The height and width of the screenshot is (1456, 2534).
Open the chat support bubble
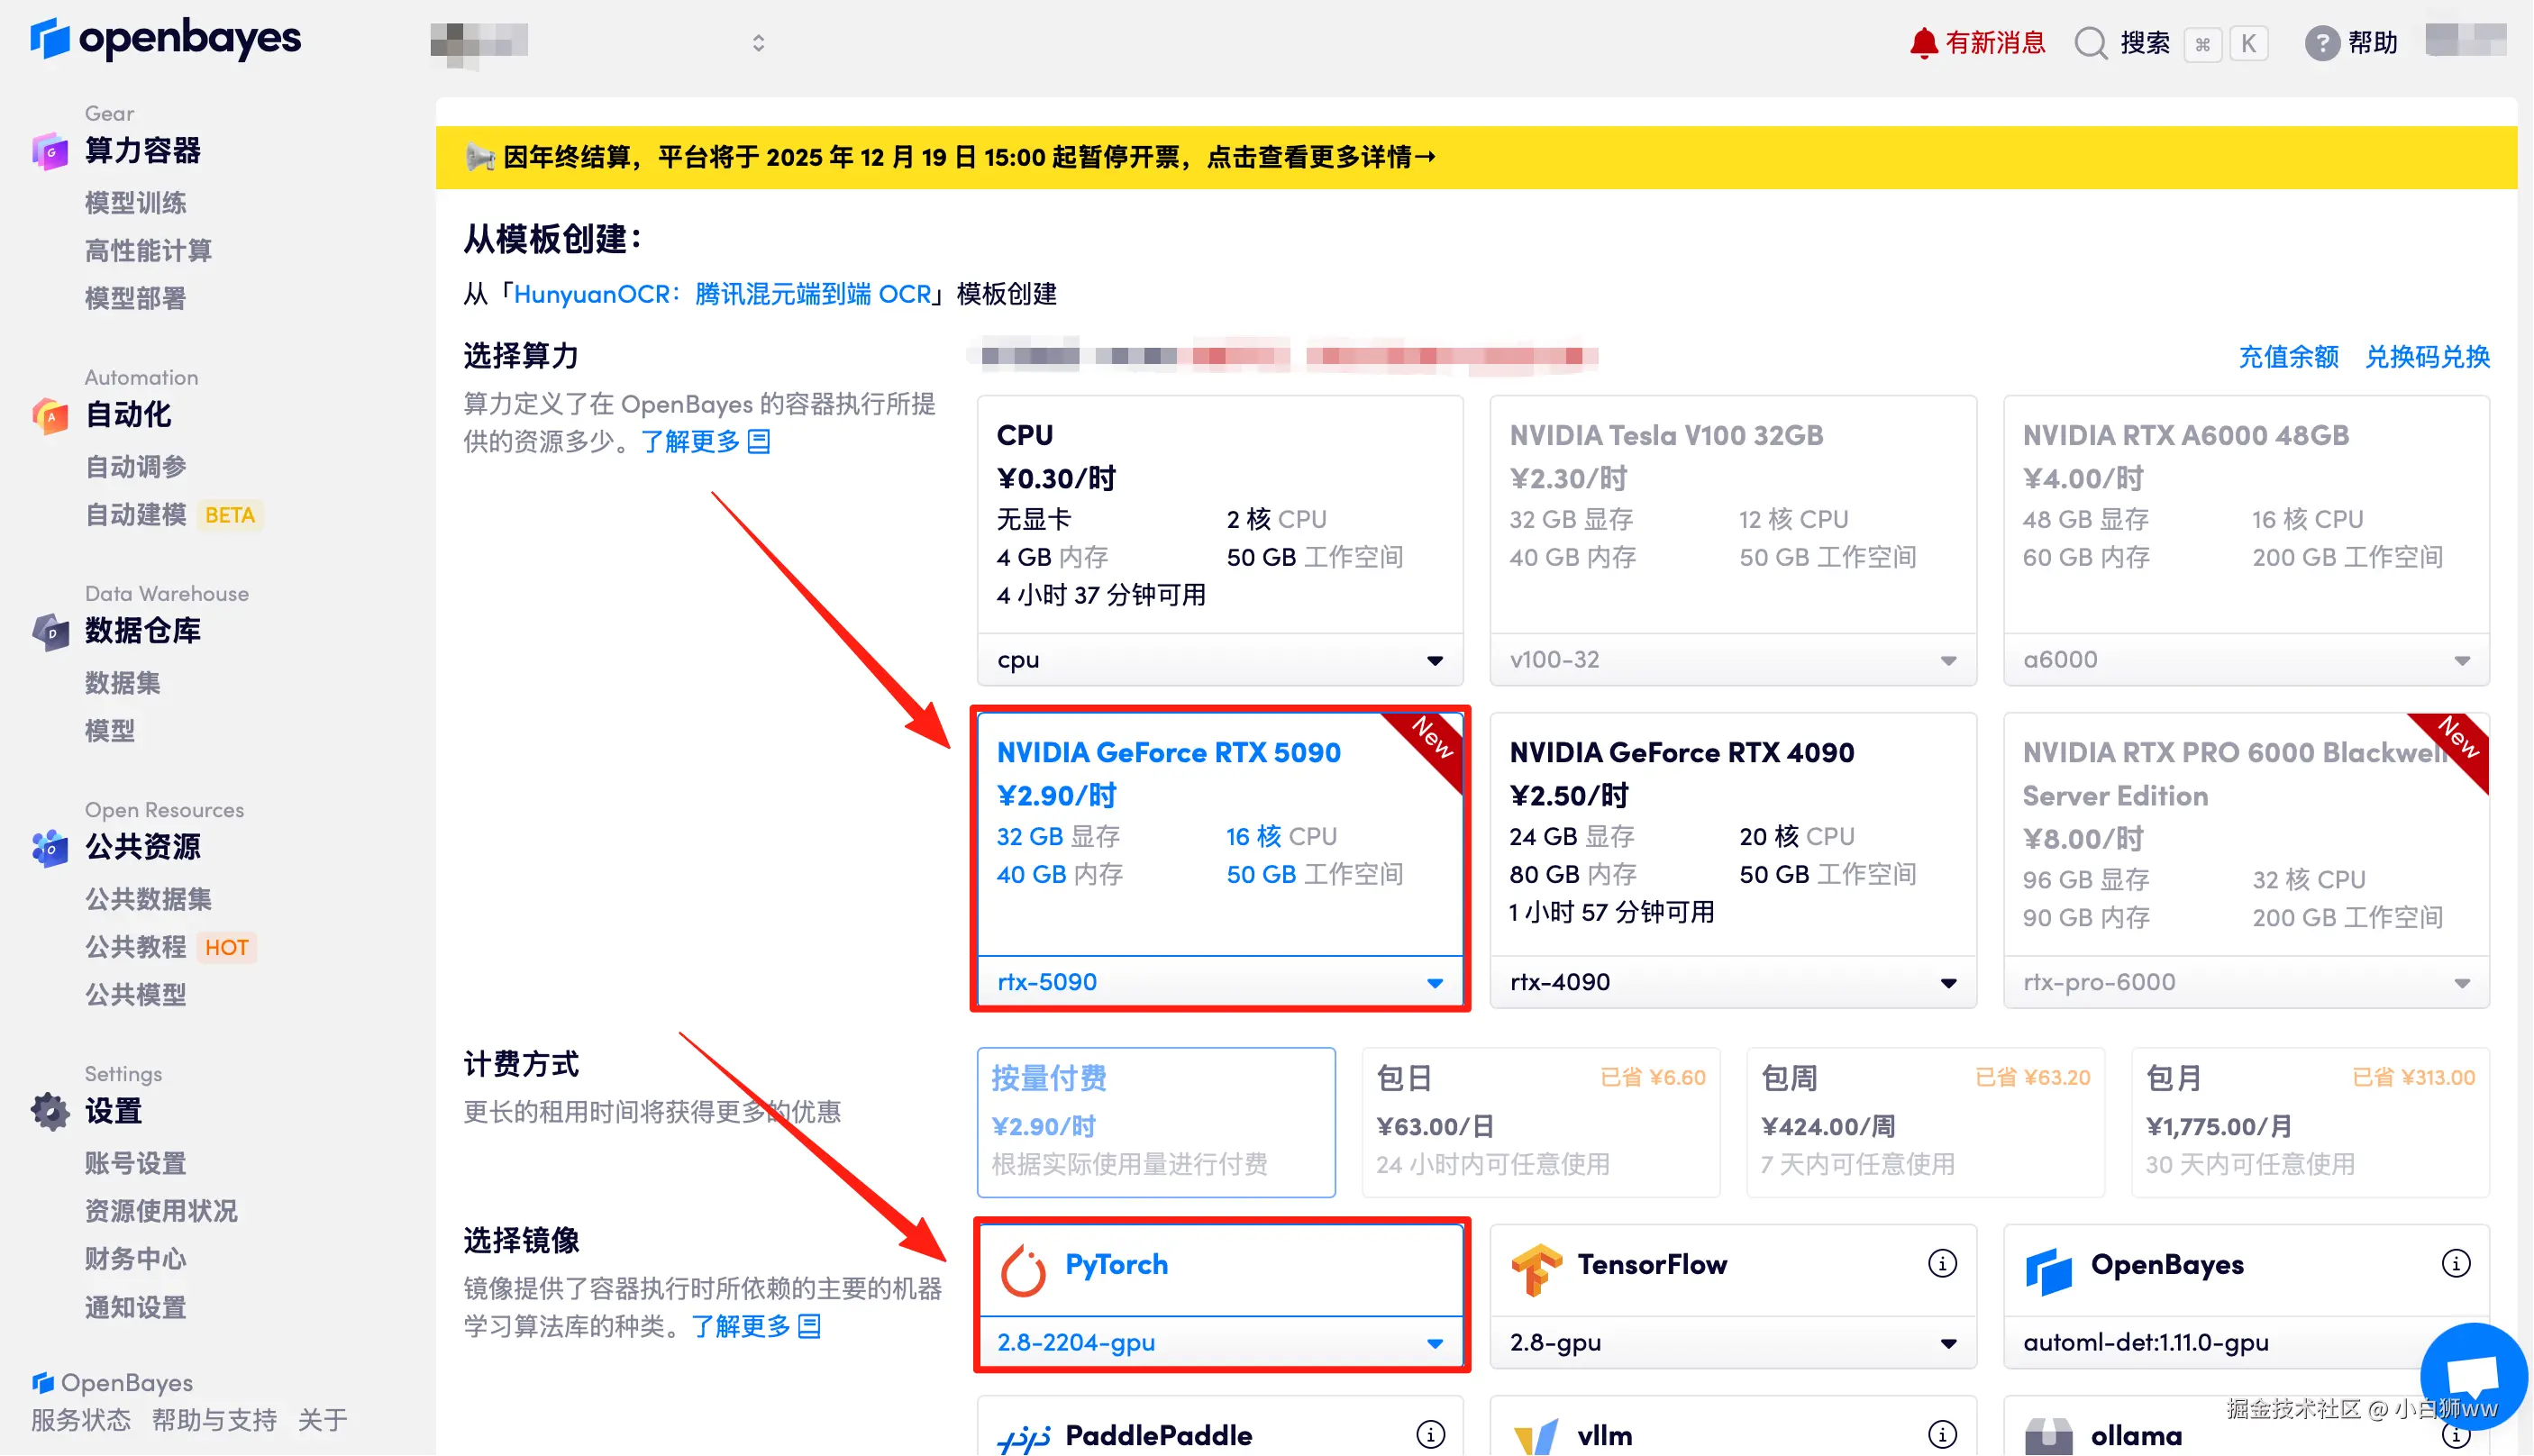(x=2472, y=1377)
